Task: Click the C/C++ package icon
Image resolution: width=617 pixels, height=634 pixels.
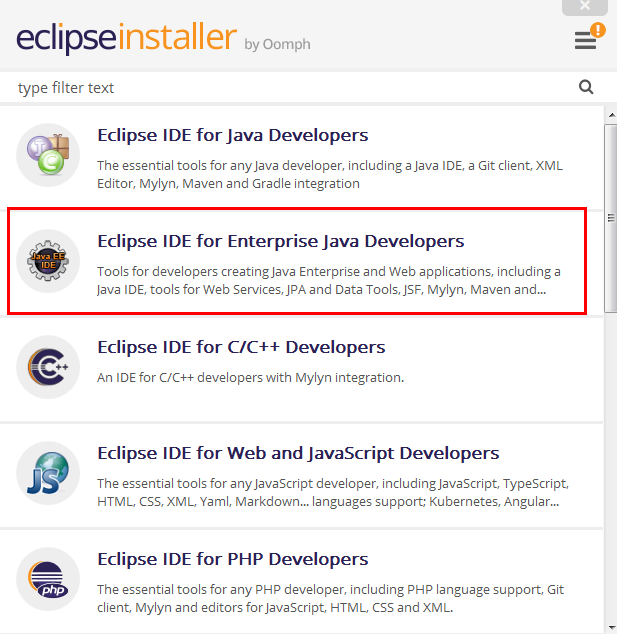Action: pyautogui.click(x=48, y=367)
